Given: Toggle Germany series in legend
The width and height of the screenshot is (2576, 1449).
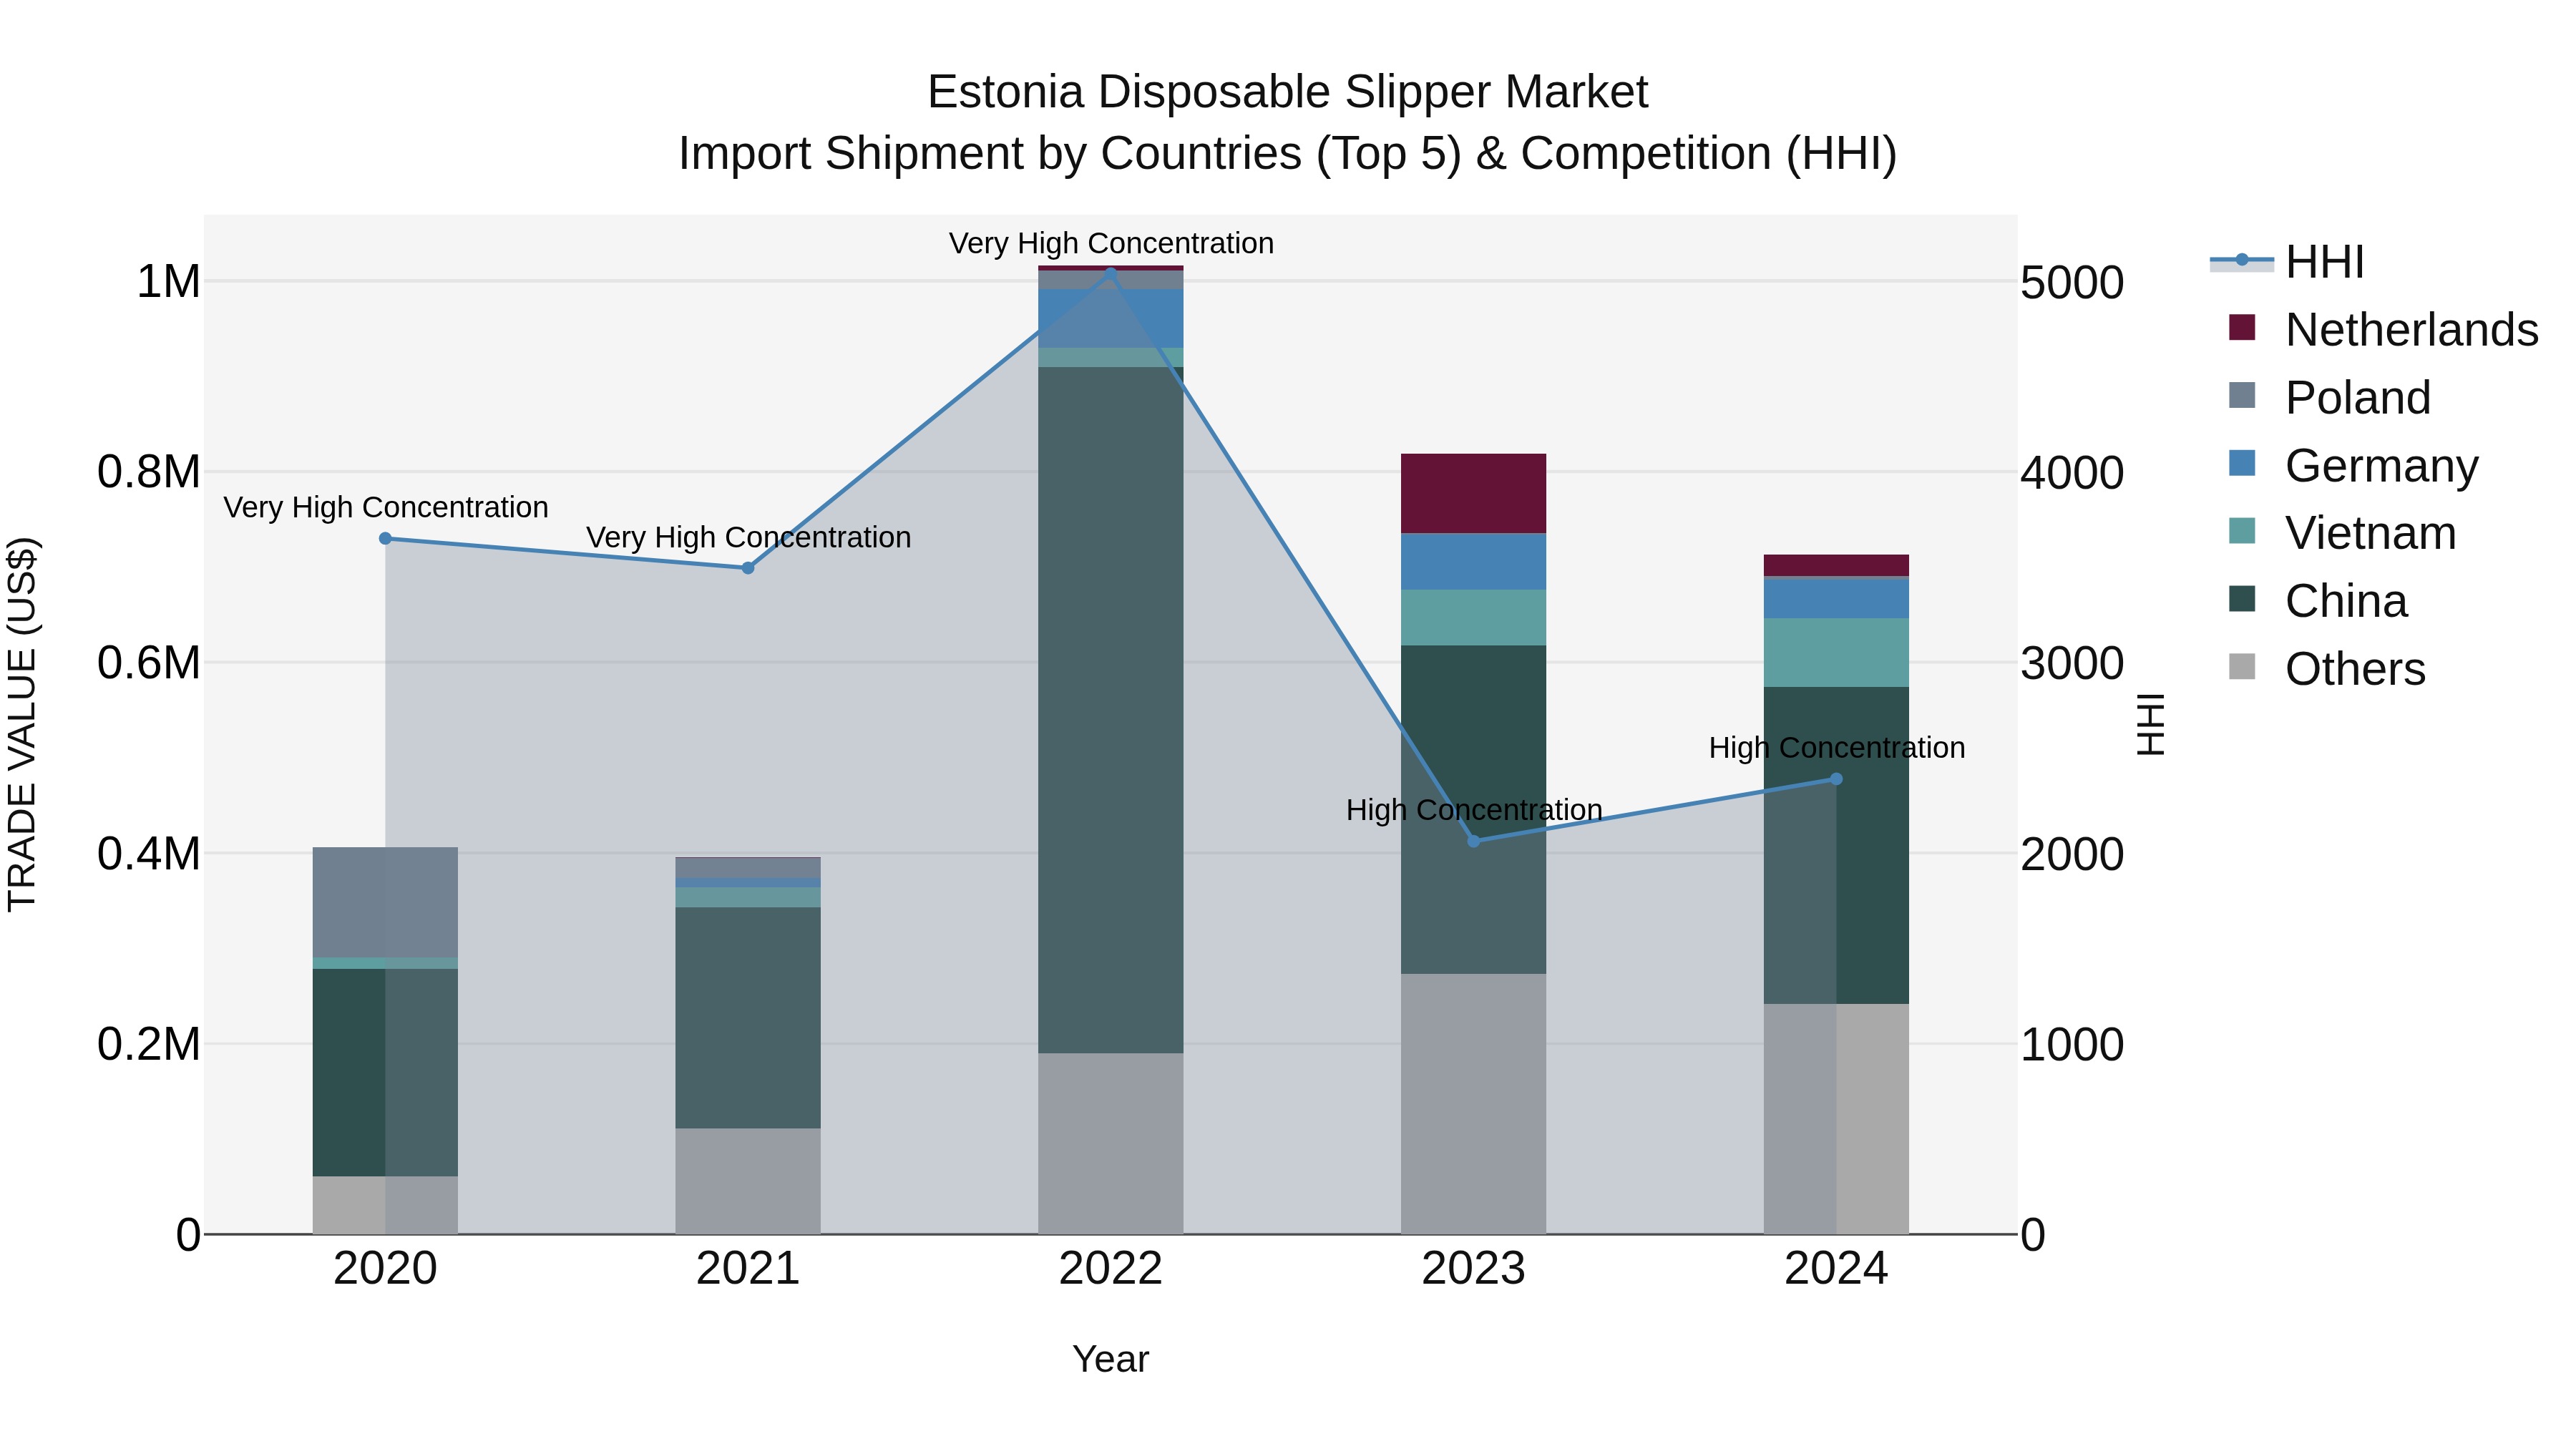Looking at the screenshot, I should (x=2353, y=465).
